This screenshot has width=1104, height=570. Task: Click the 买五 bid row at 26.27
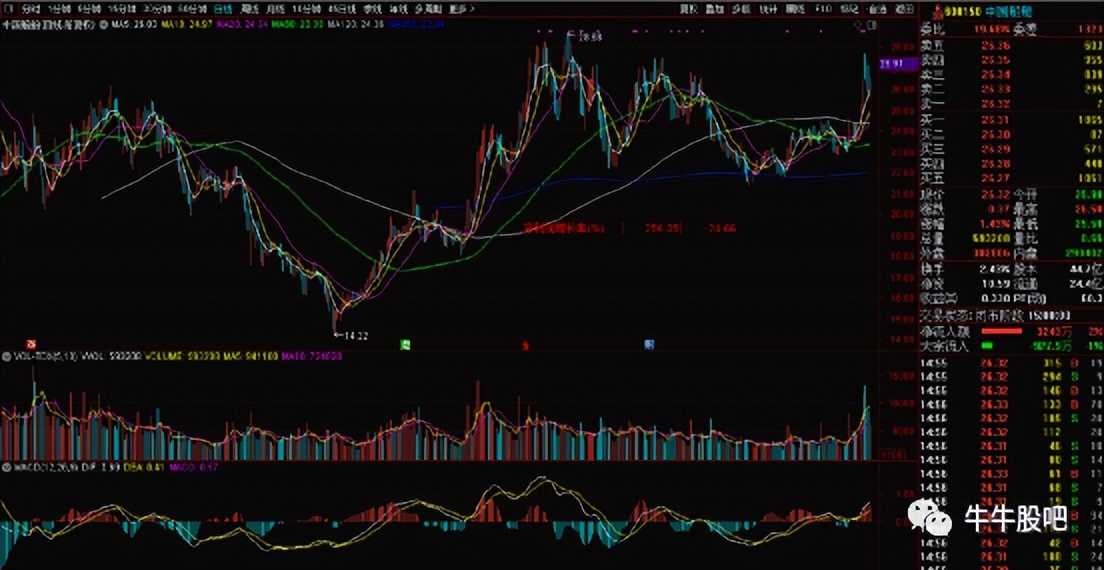[1010, 179]
